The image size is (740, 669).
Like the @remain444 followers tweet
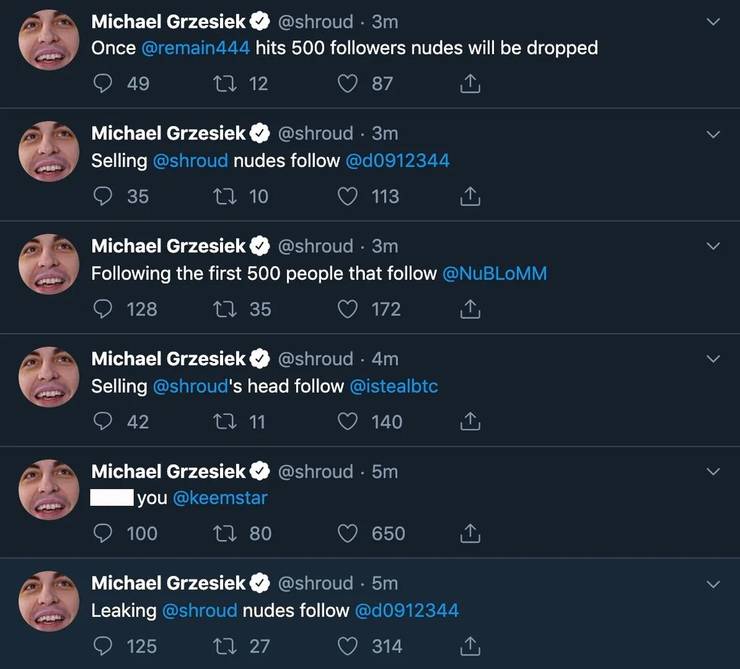point(349,84)
